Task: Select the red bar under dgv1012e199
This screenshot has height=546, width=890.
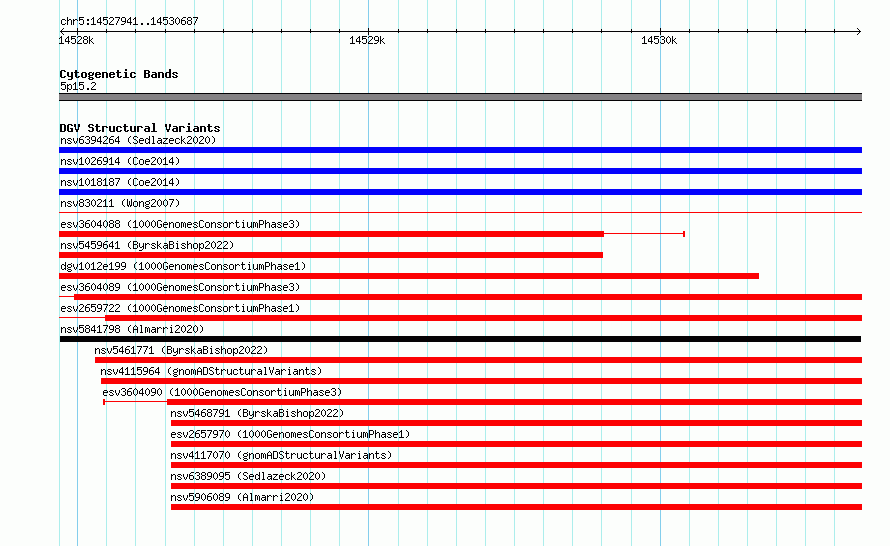Action: point(409,276)
